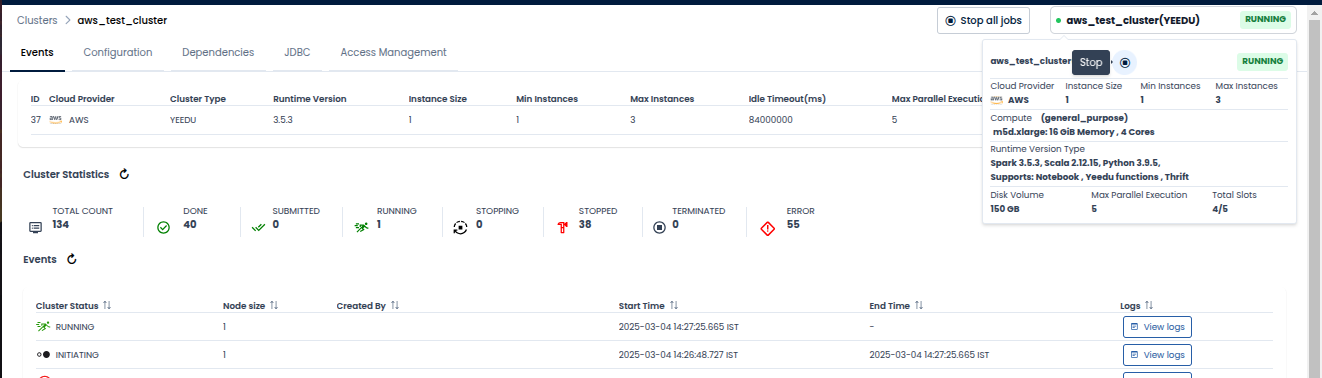Click the stop cluster icon in popup
1322x378 pixels.
1125,62
